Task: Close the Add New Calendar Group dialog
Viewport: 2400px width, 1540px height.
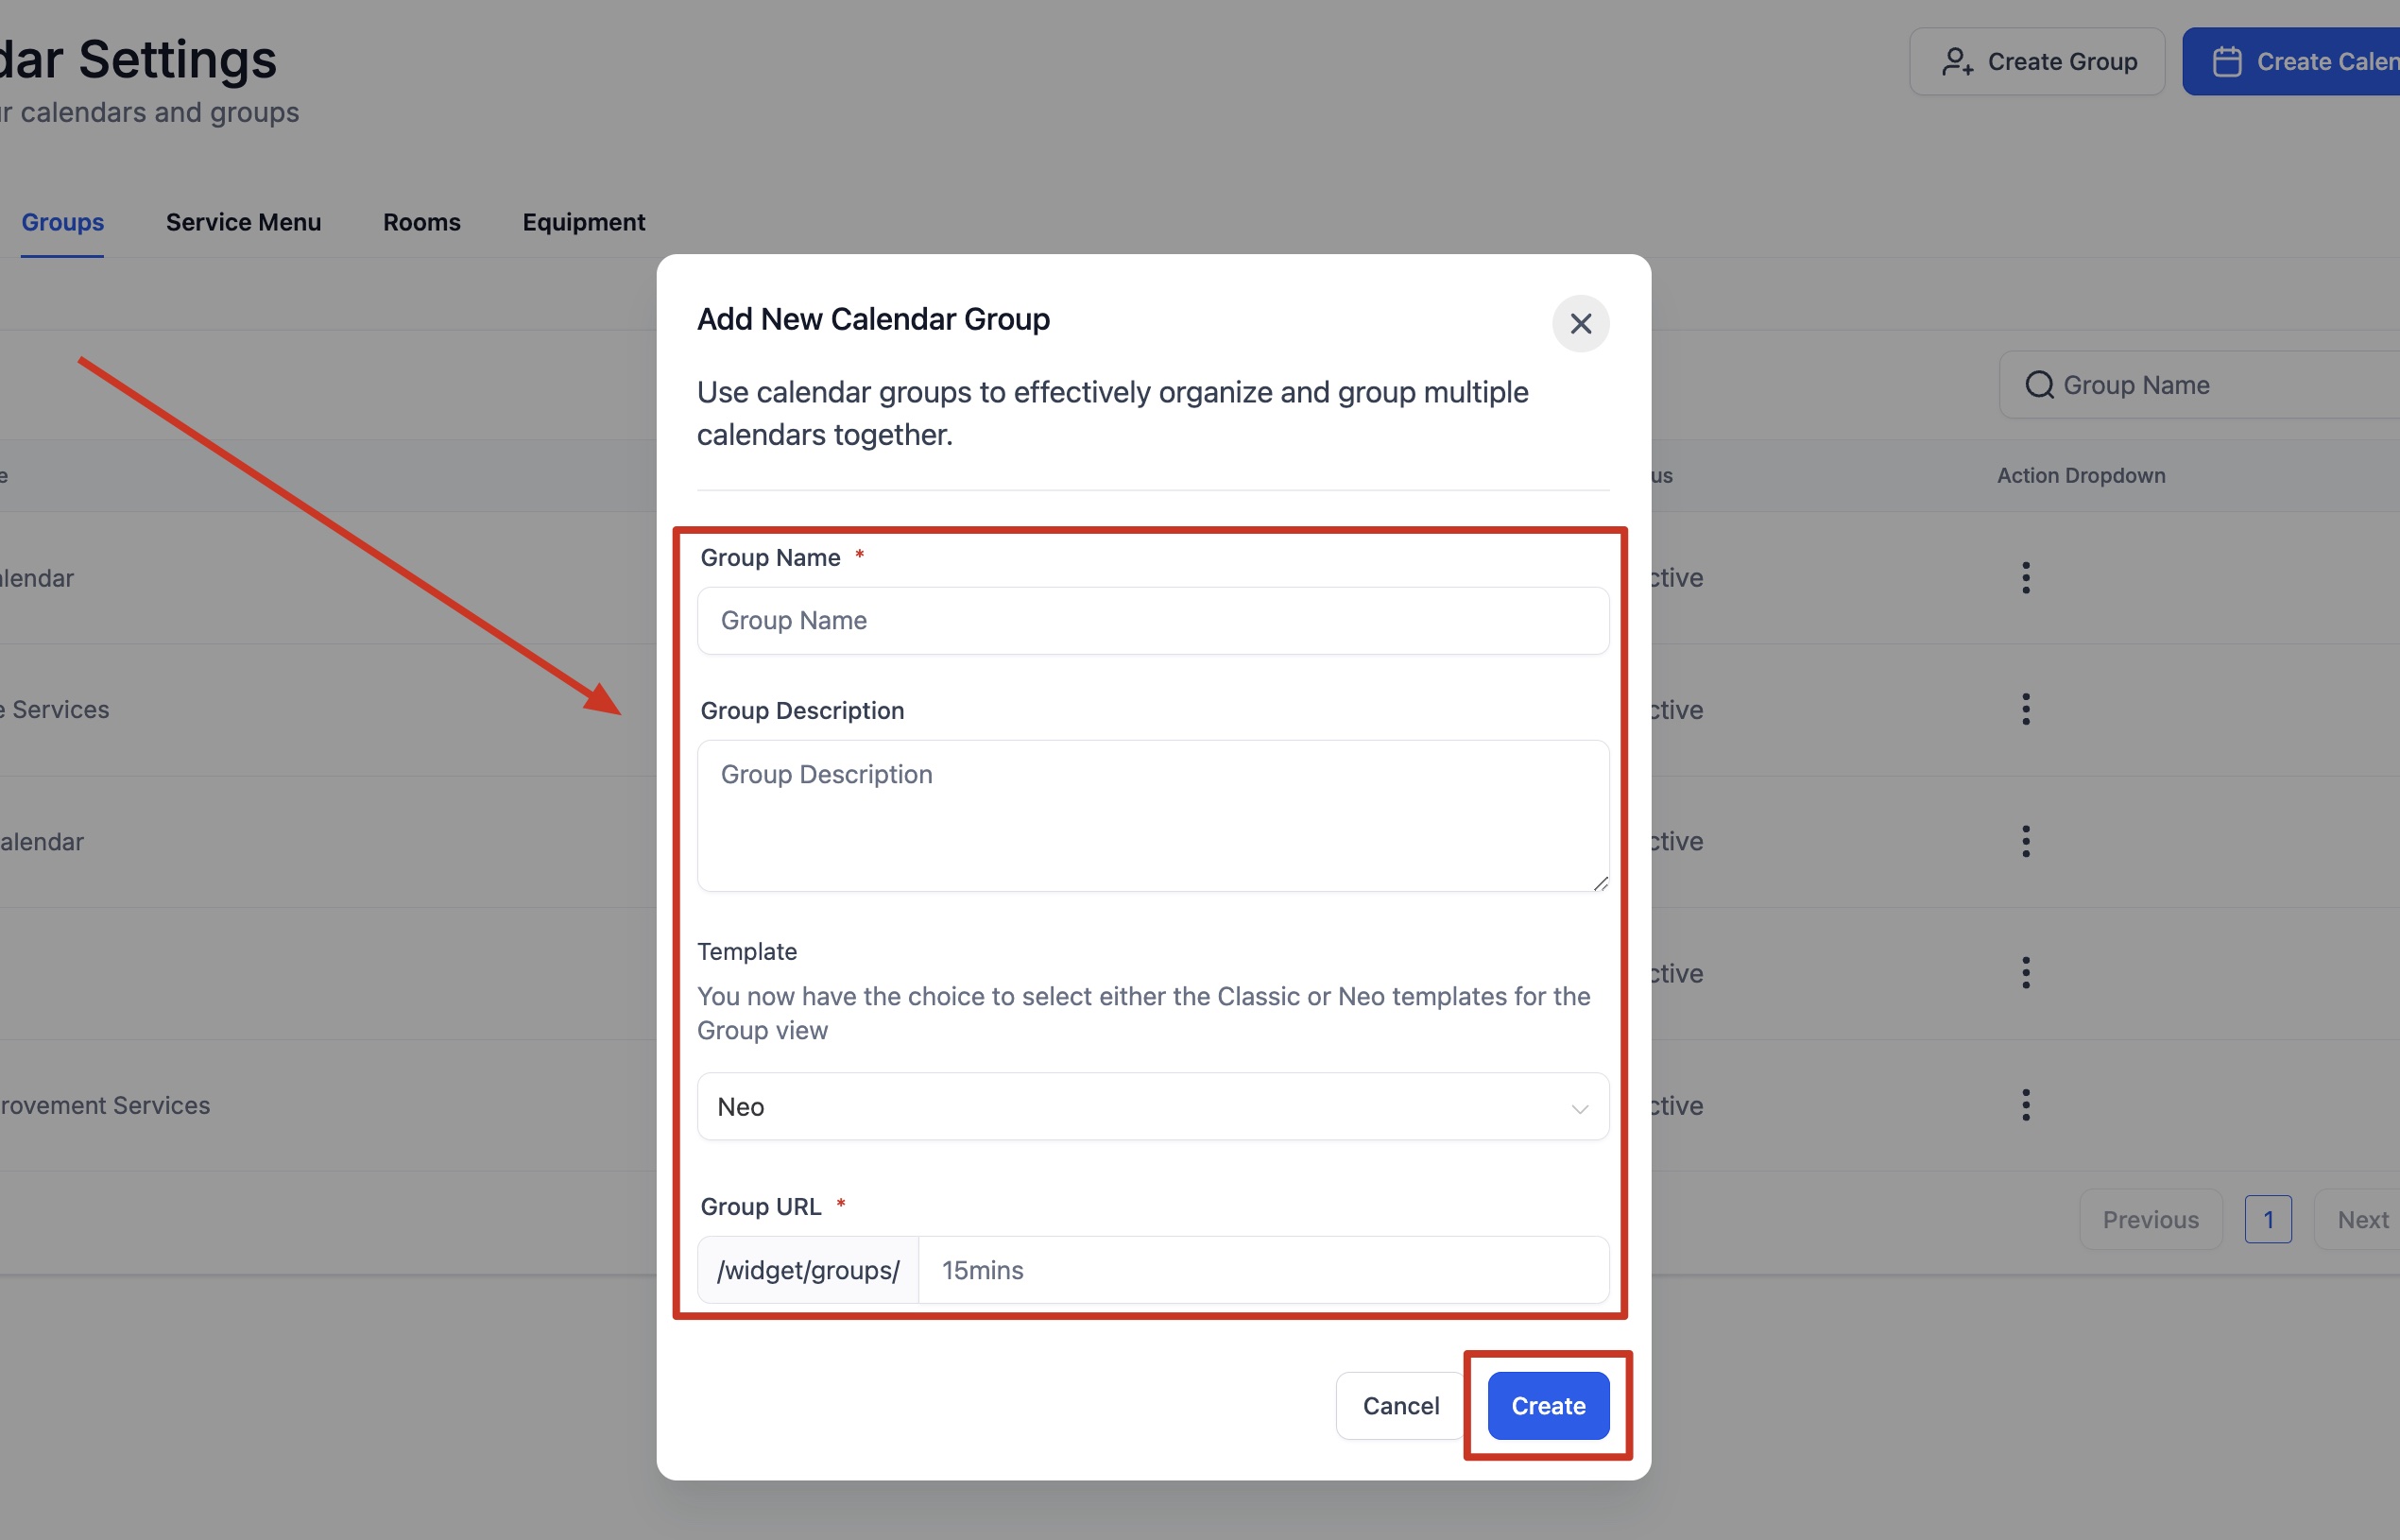Action: point(1580,324)
